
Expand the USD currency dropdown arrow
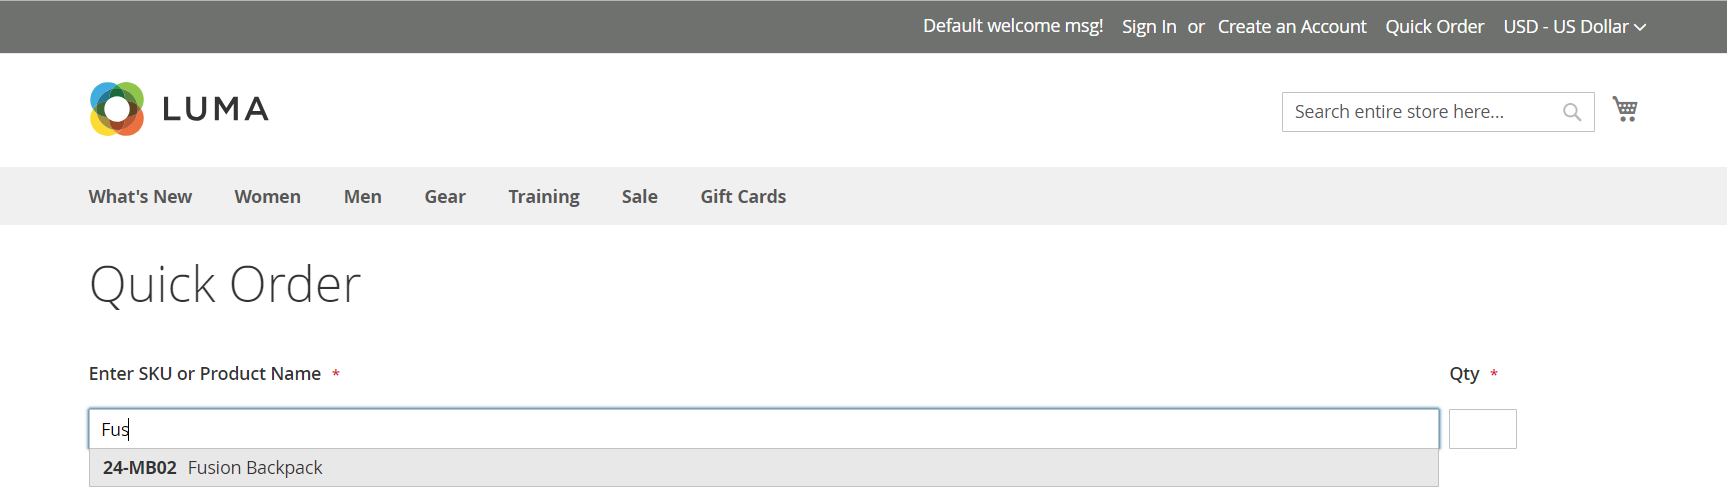point(1640,27)
